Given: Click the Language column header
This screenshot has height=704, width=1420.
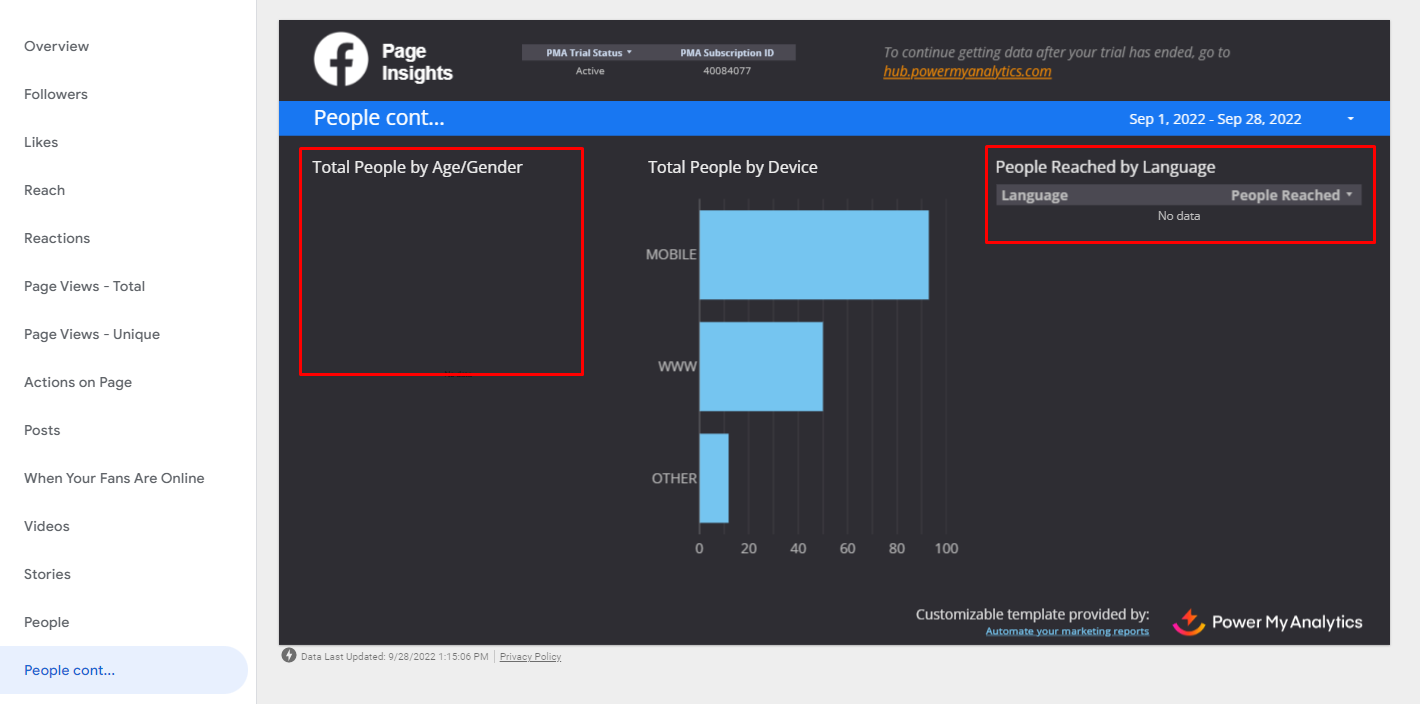Looking at the screenshot, I should coord(1035,195).
